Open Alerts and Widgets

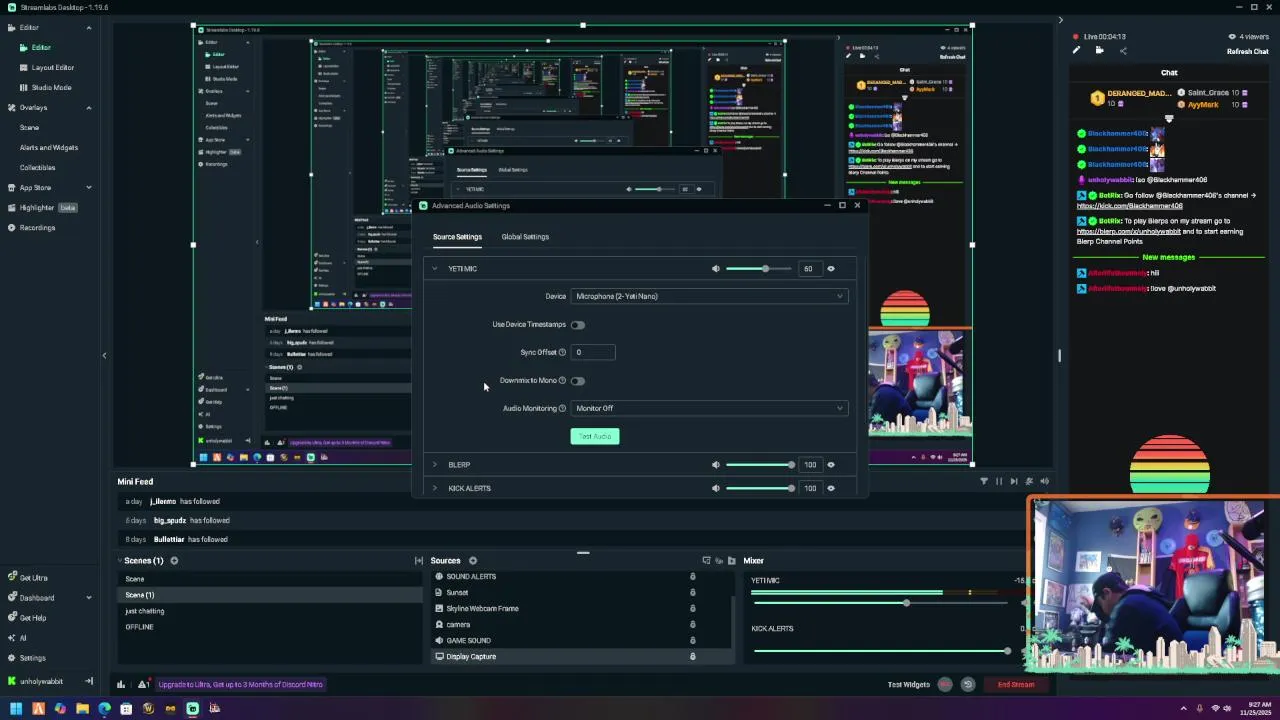pyautogui.click(x=48, y=148)
